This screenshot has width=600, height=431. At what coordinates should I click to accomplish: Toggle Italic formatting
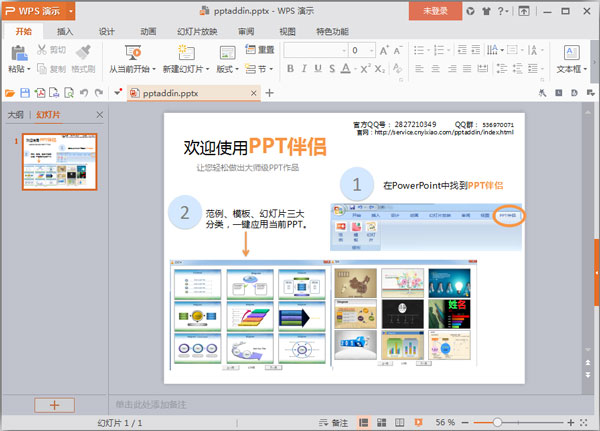(304, 69)
